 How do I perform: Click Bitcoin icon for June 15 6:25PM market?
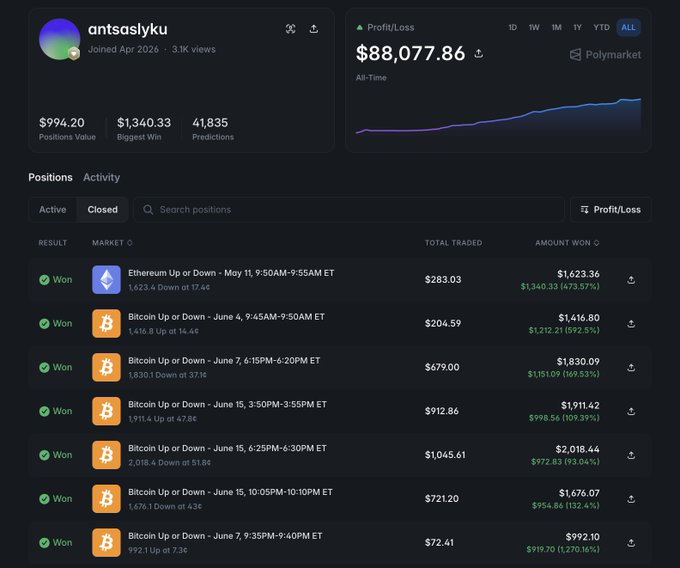[x=106, y=455]
